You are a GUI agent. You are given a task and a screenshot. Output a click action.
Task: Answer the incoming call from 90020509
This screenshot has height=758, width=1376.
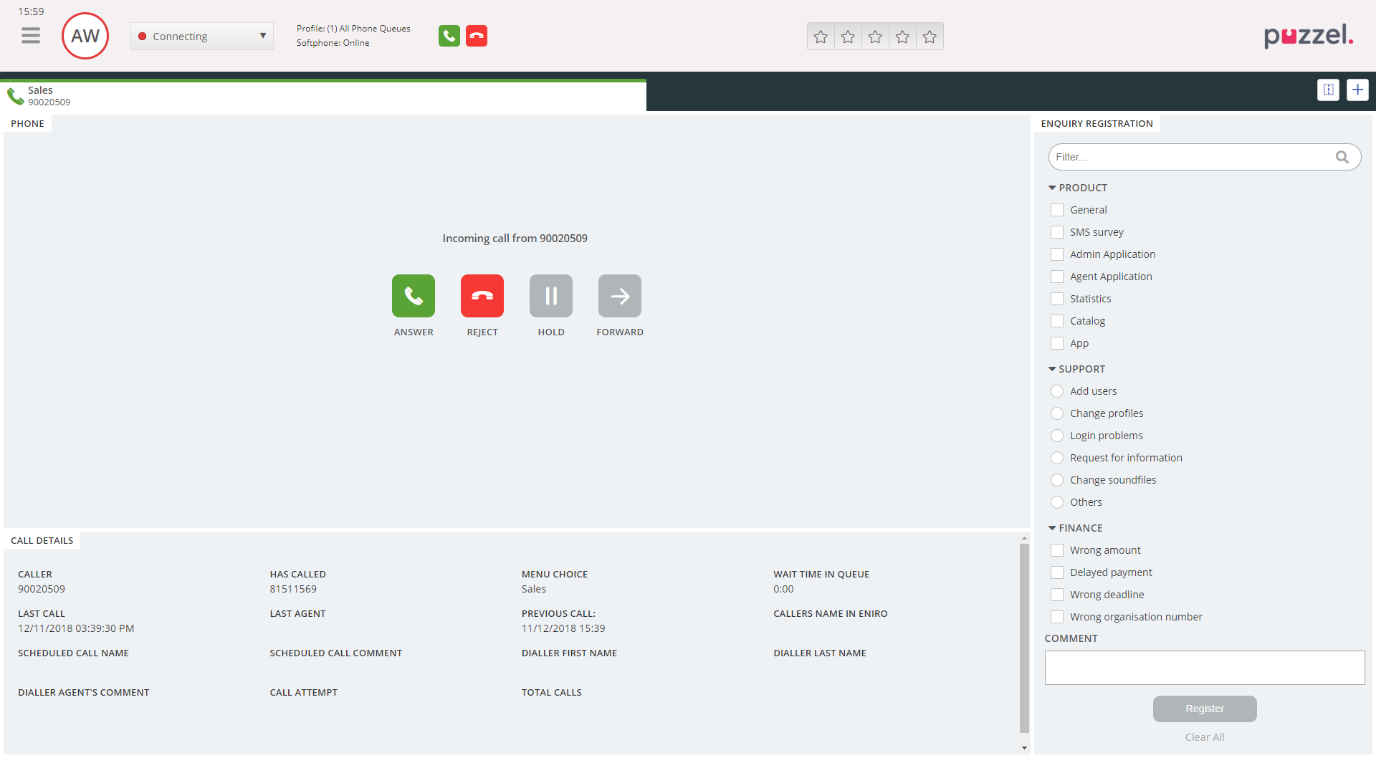[413, 295]
